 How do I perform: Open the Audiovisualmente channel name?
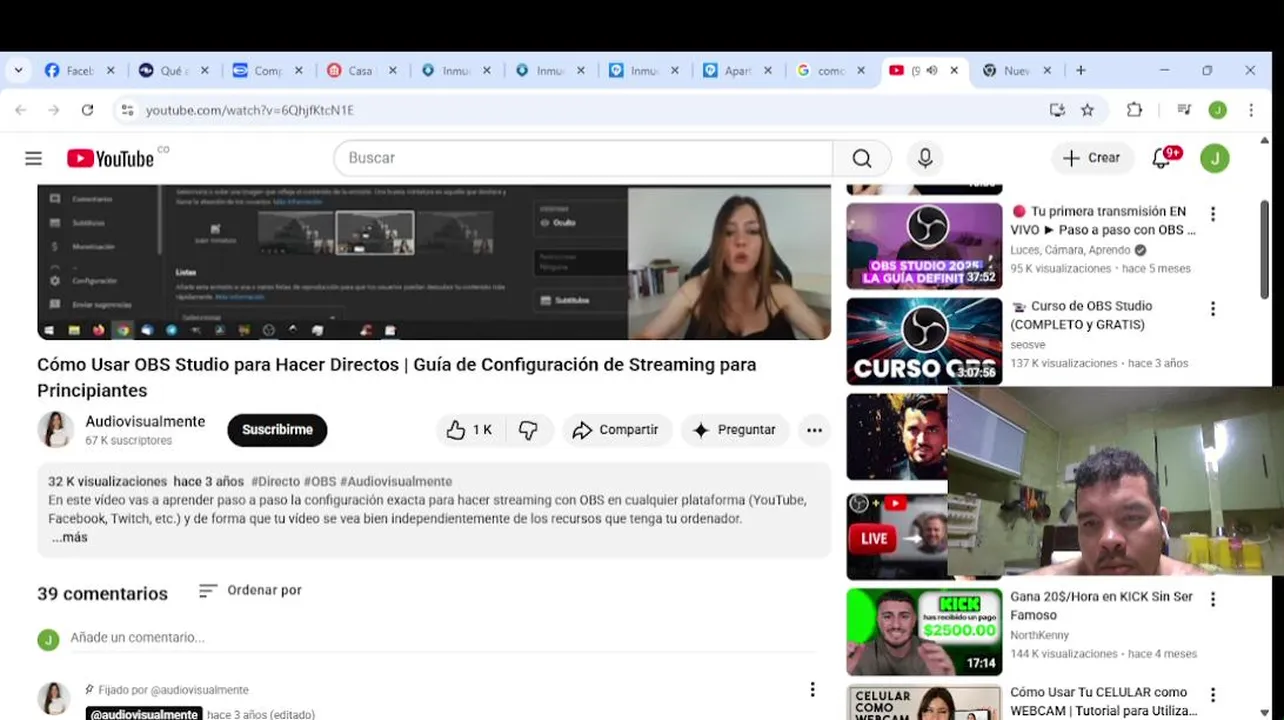(145, 421)
